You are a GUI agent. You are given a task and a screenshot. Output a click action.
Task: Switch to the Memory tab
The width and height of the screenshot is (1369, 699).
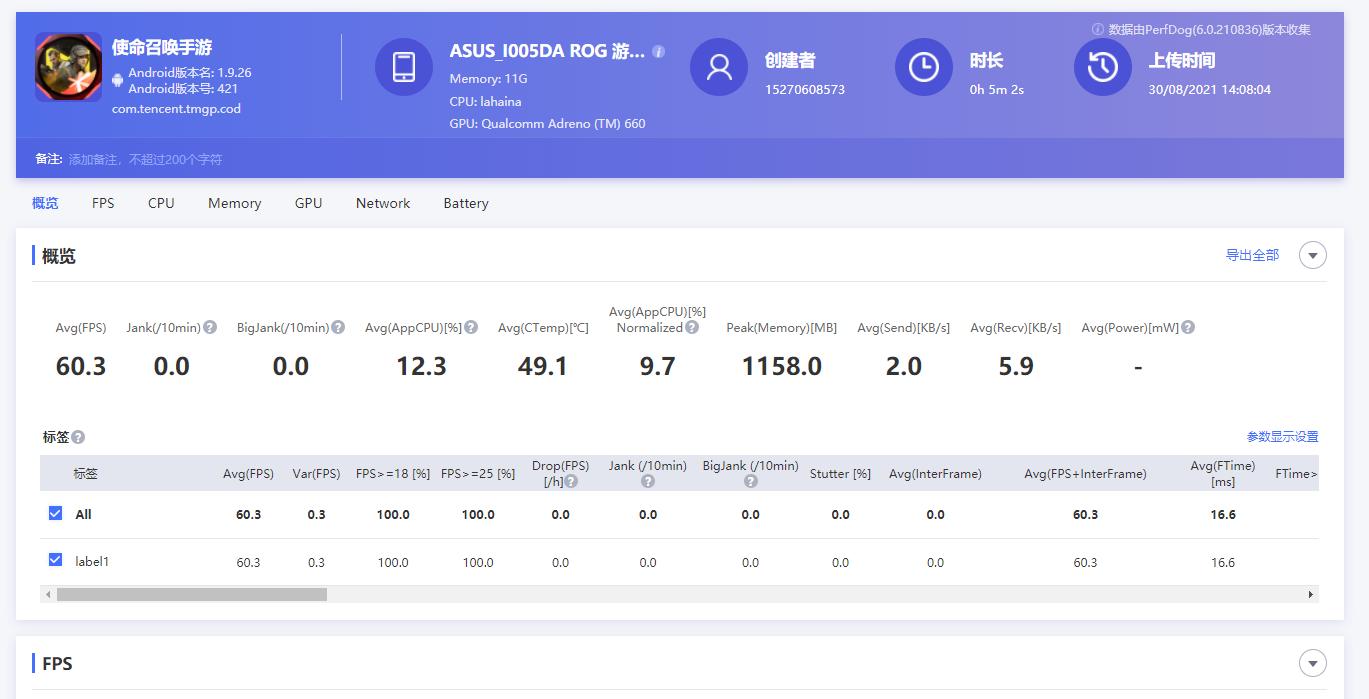click(234, 203)
